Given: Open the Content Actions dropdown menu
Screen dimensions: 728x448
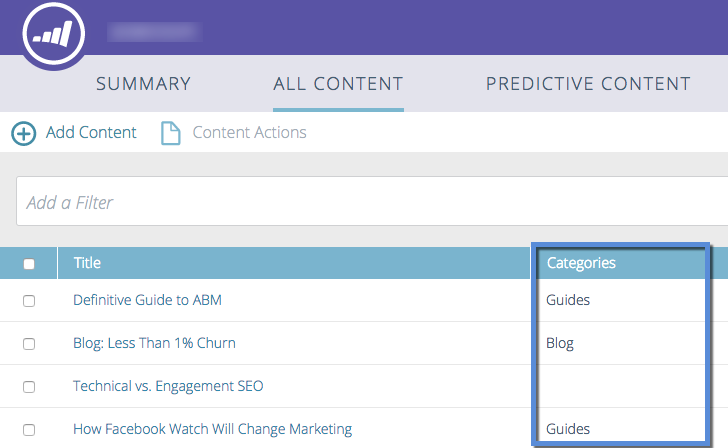Looking at the screenshot, I should tap(249, 132).
